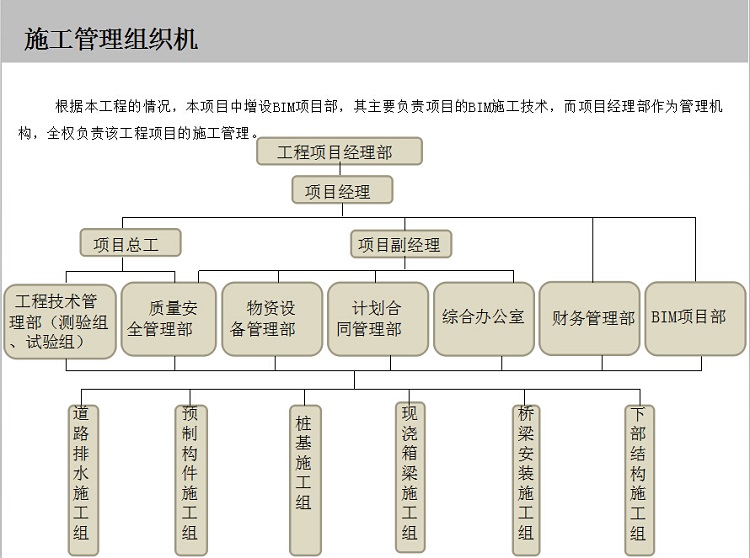
Task: Click the 综合办公室 box
Action: (x=484, y=319)
